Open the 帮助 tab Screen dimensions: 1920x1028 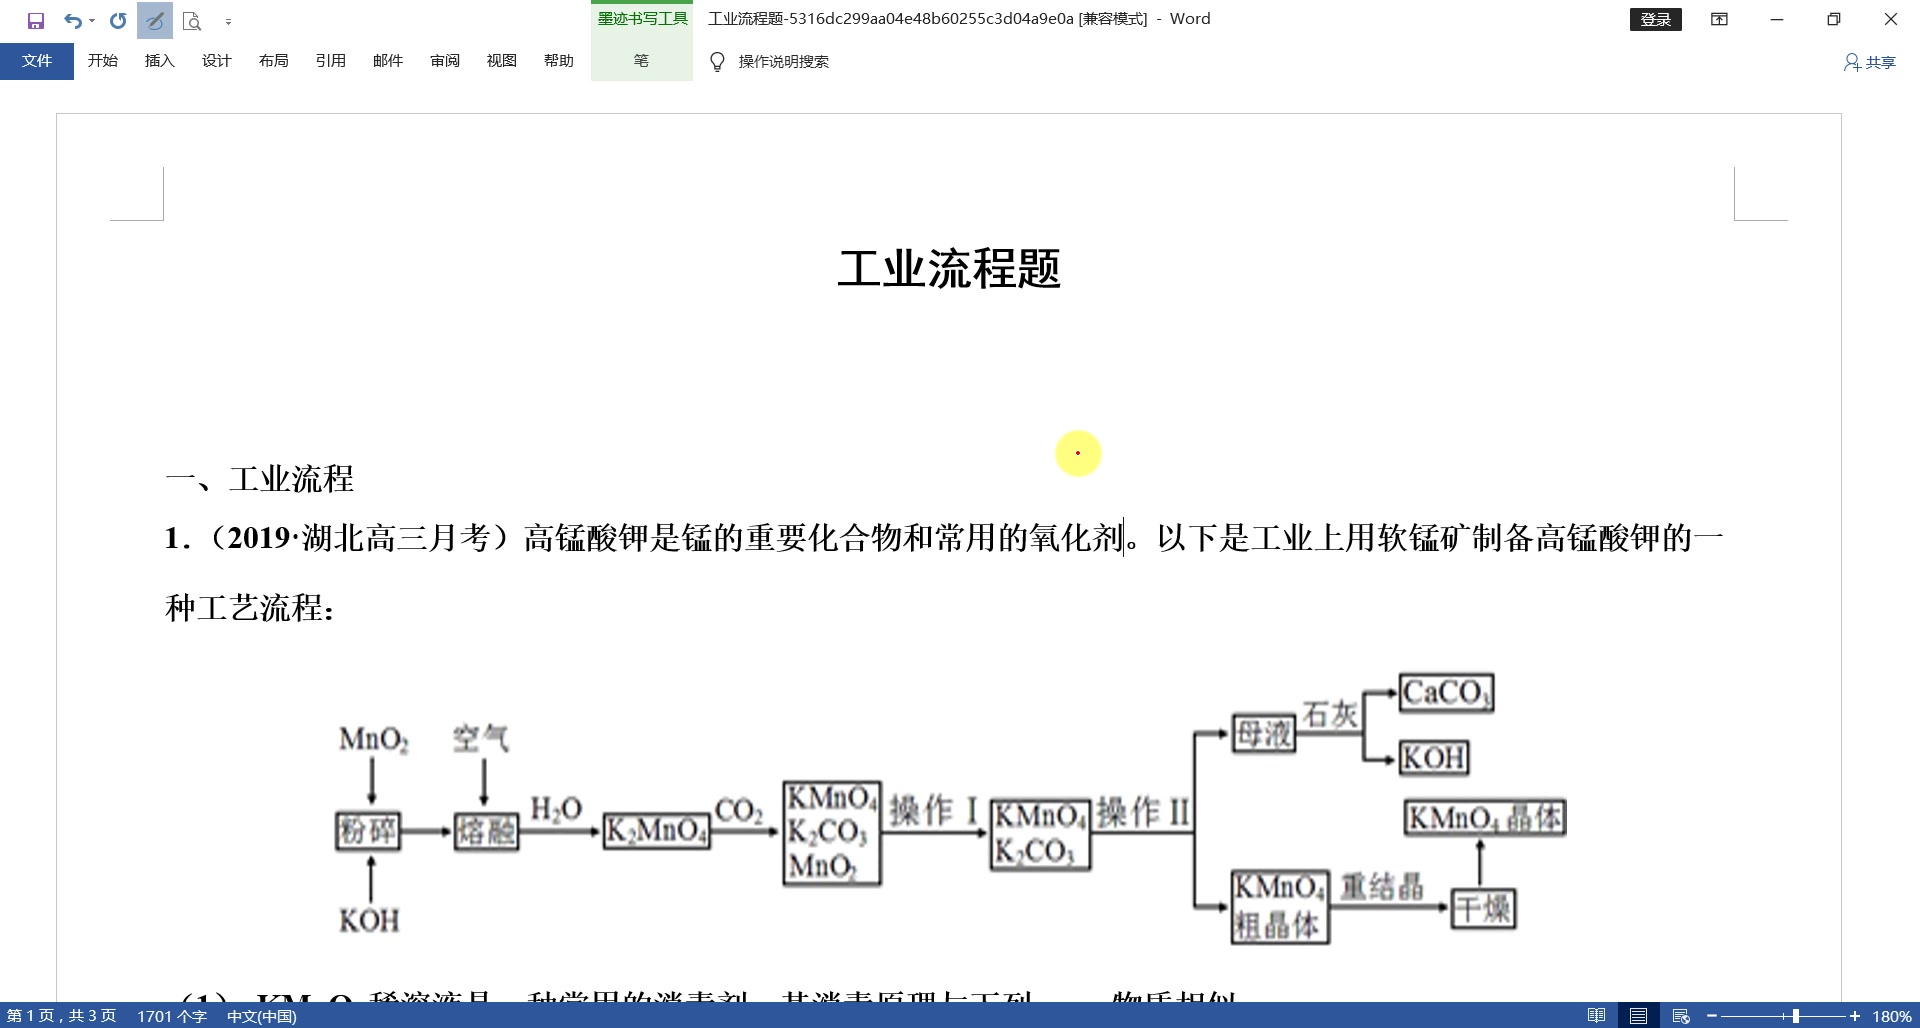559,61
